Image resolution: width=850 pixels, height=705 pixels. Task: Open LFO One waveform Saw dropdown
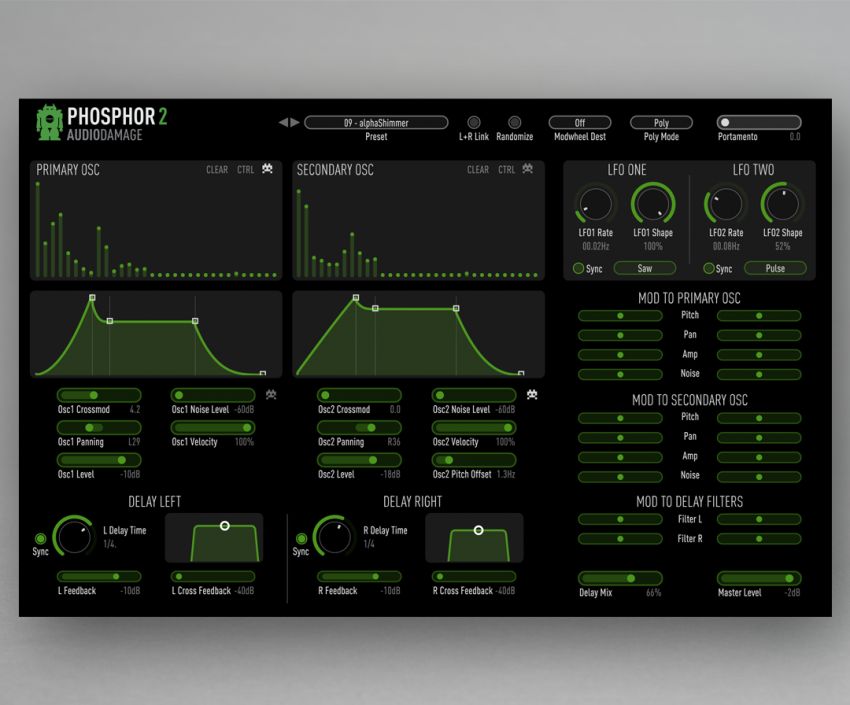645,268
